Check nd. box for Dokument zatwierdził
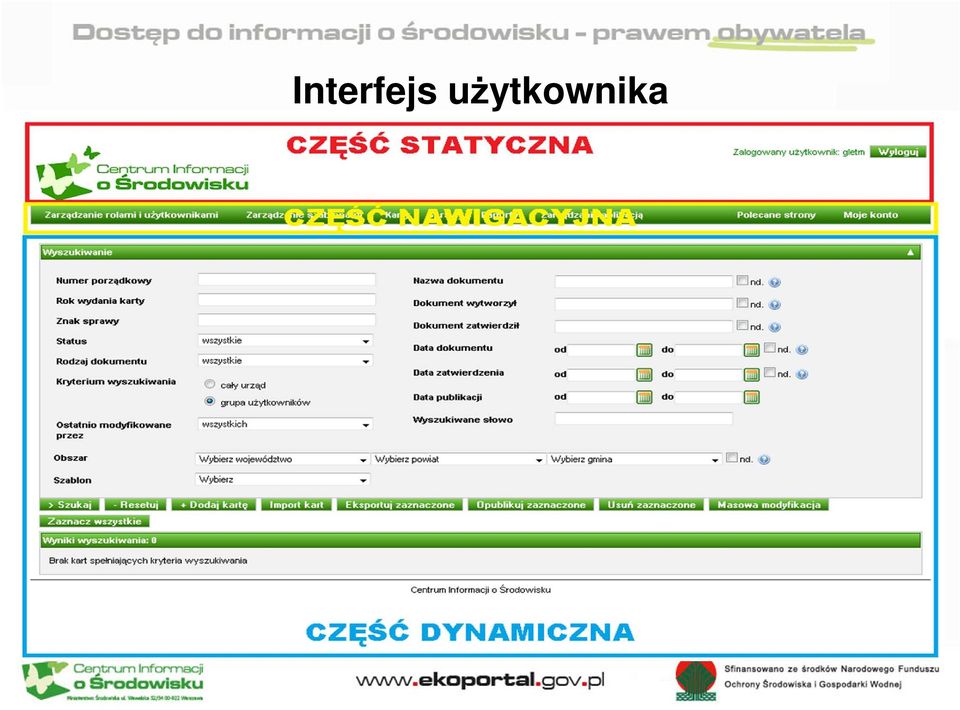The width and height of the screenshot is (960, 710). pyautogui.click(x=742, y=325)
